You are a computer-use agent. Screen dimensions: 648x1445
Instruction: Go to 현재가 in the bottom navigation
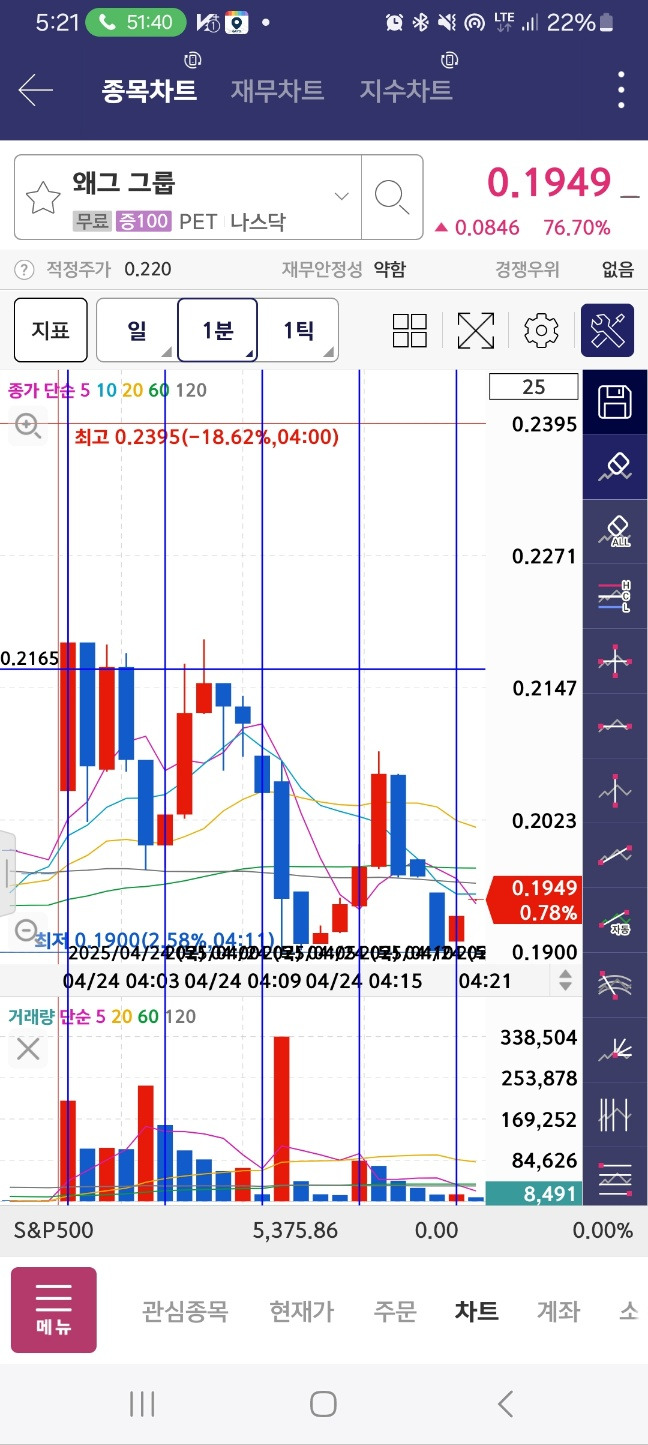tap(301, 1311)
